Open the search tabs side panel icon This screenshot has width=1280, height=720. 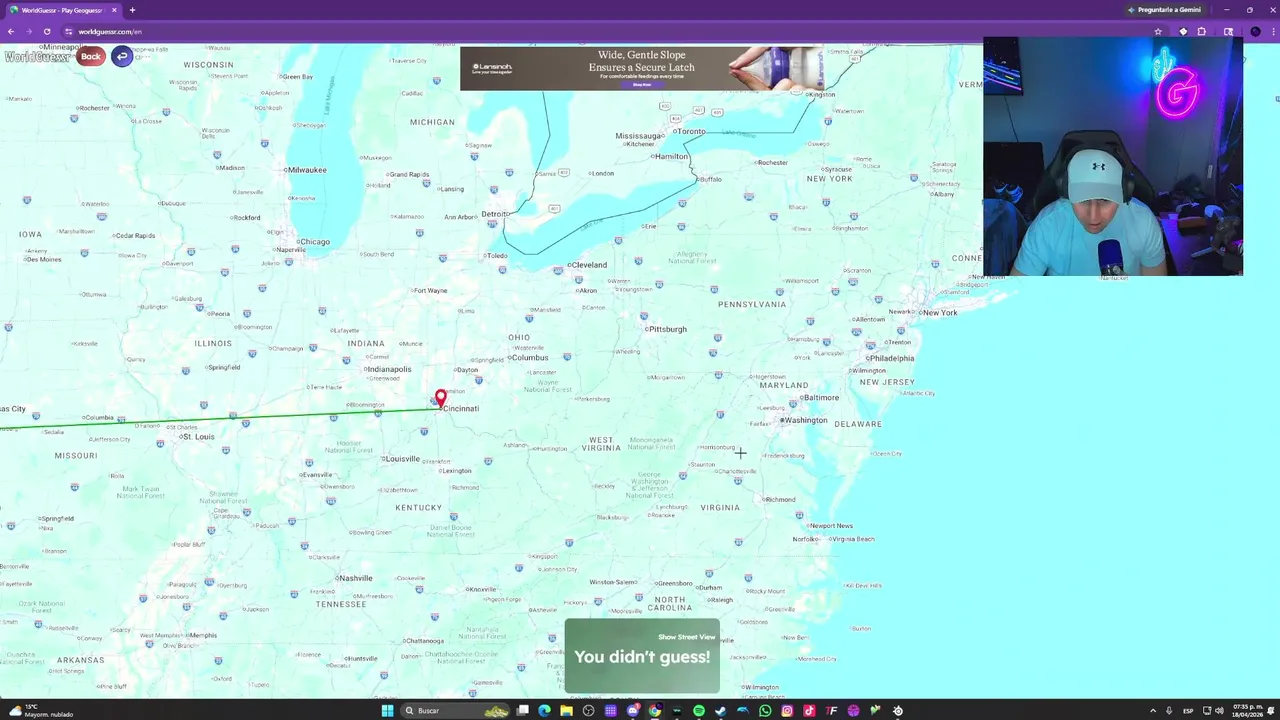point(1228,31)
